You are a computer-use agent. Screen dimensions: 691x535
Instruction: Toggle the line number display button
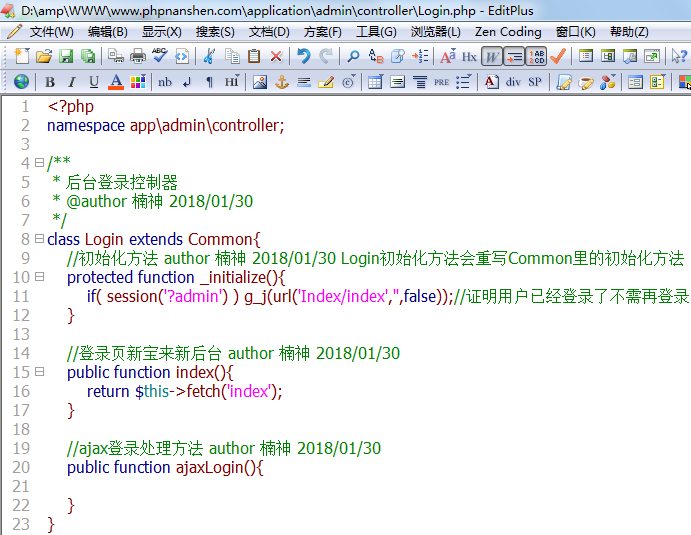point(536,56)
